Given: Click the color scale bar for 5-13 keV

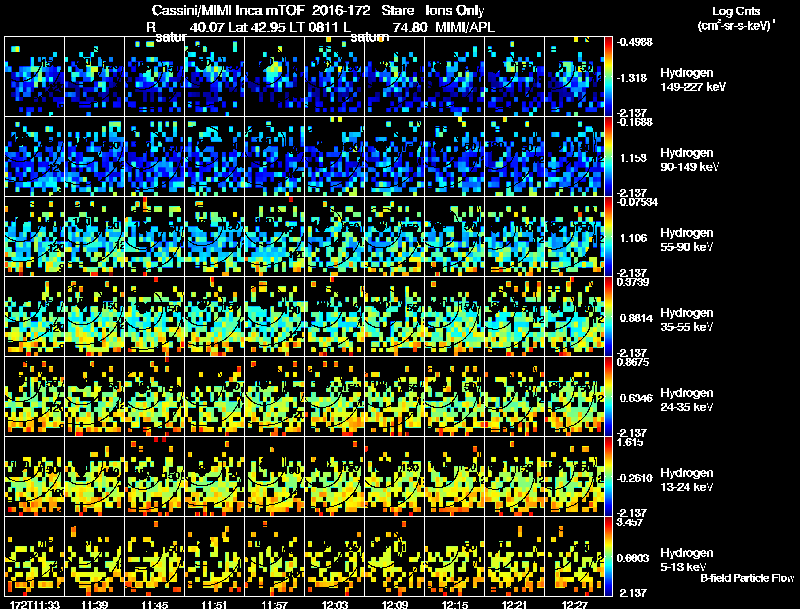Looking at the screenshot, I should click(x=608, y=556).
